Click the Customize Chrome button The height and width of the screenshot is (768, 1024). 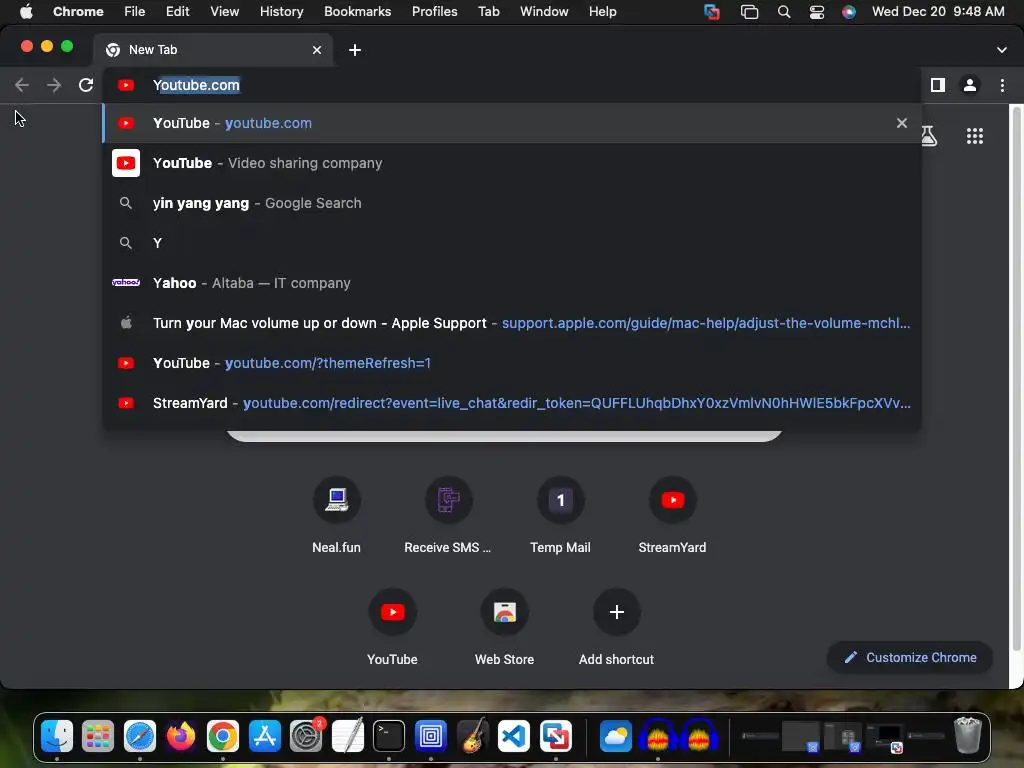910,658
